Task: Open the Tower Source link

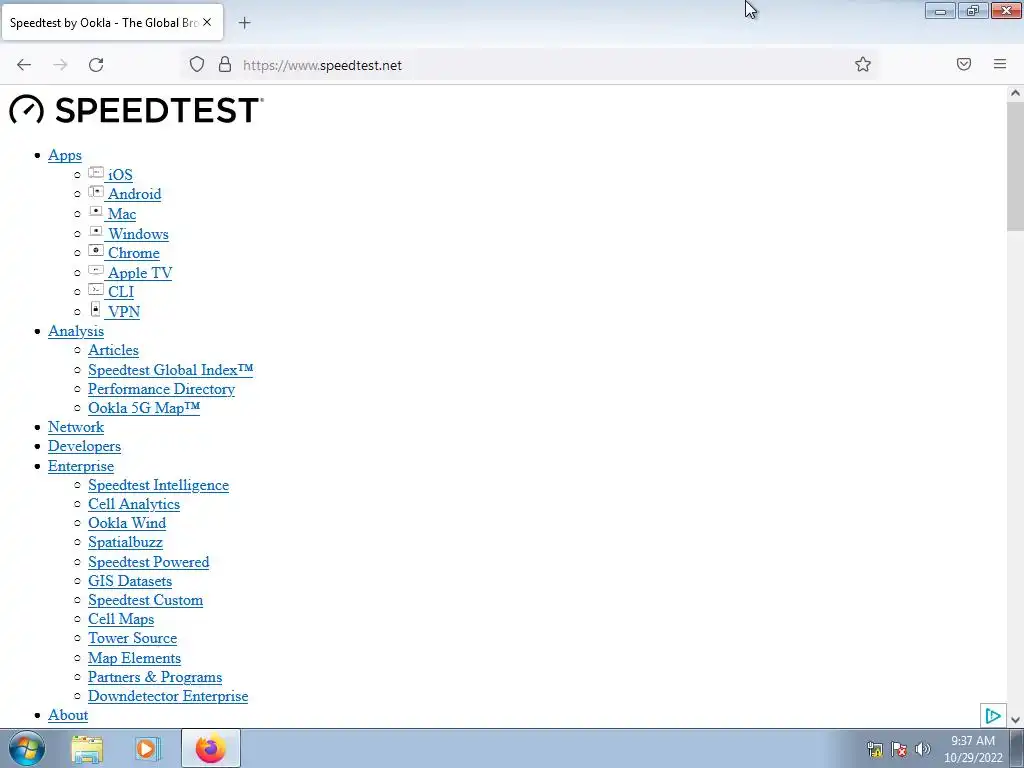Action: point(133,638)
